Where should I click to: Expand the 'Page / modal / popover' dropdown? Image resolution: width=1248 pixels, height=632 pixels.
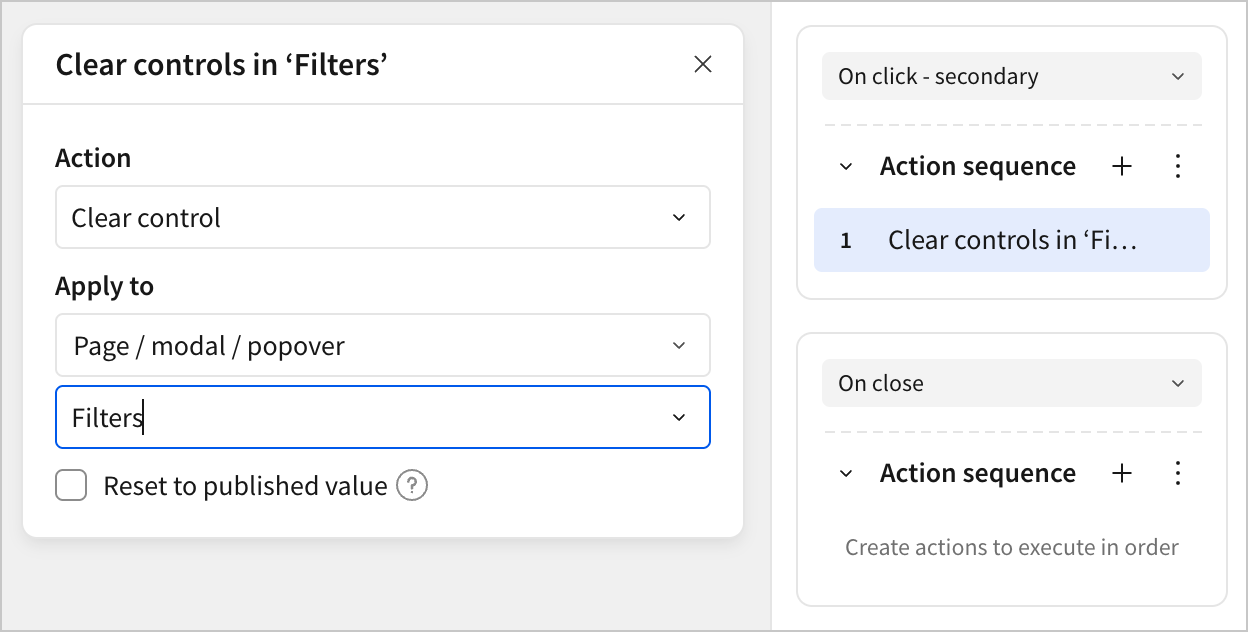(x=382, y=346)
